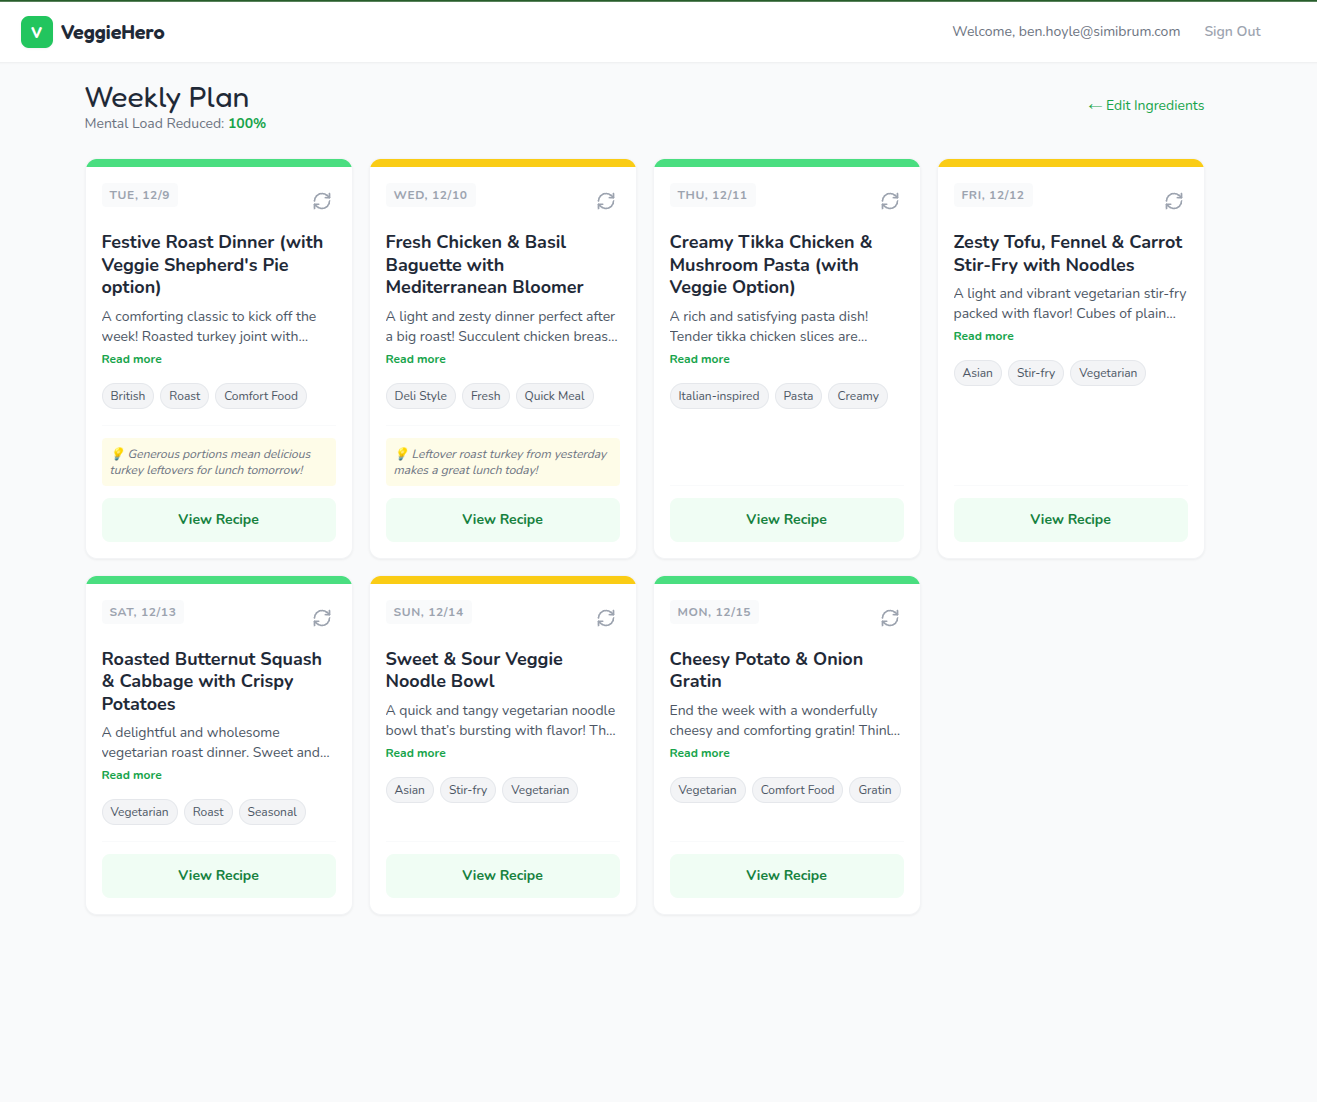Swap the Sunday 12/14 recipe
The height and width of the screenshot is (1102, 1317).
click(605, 618)
